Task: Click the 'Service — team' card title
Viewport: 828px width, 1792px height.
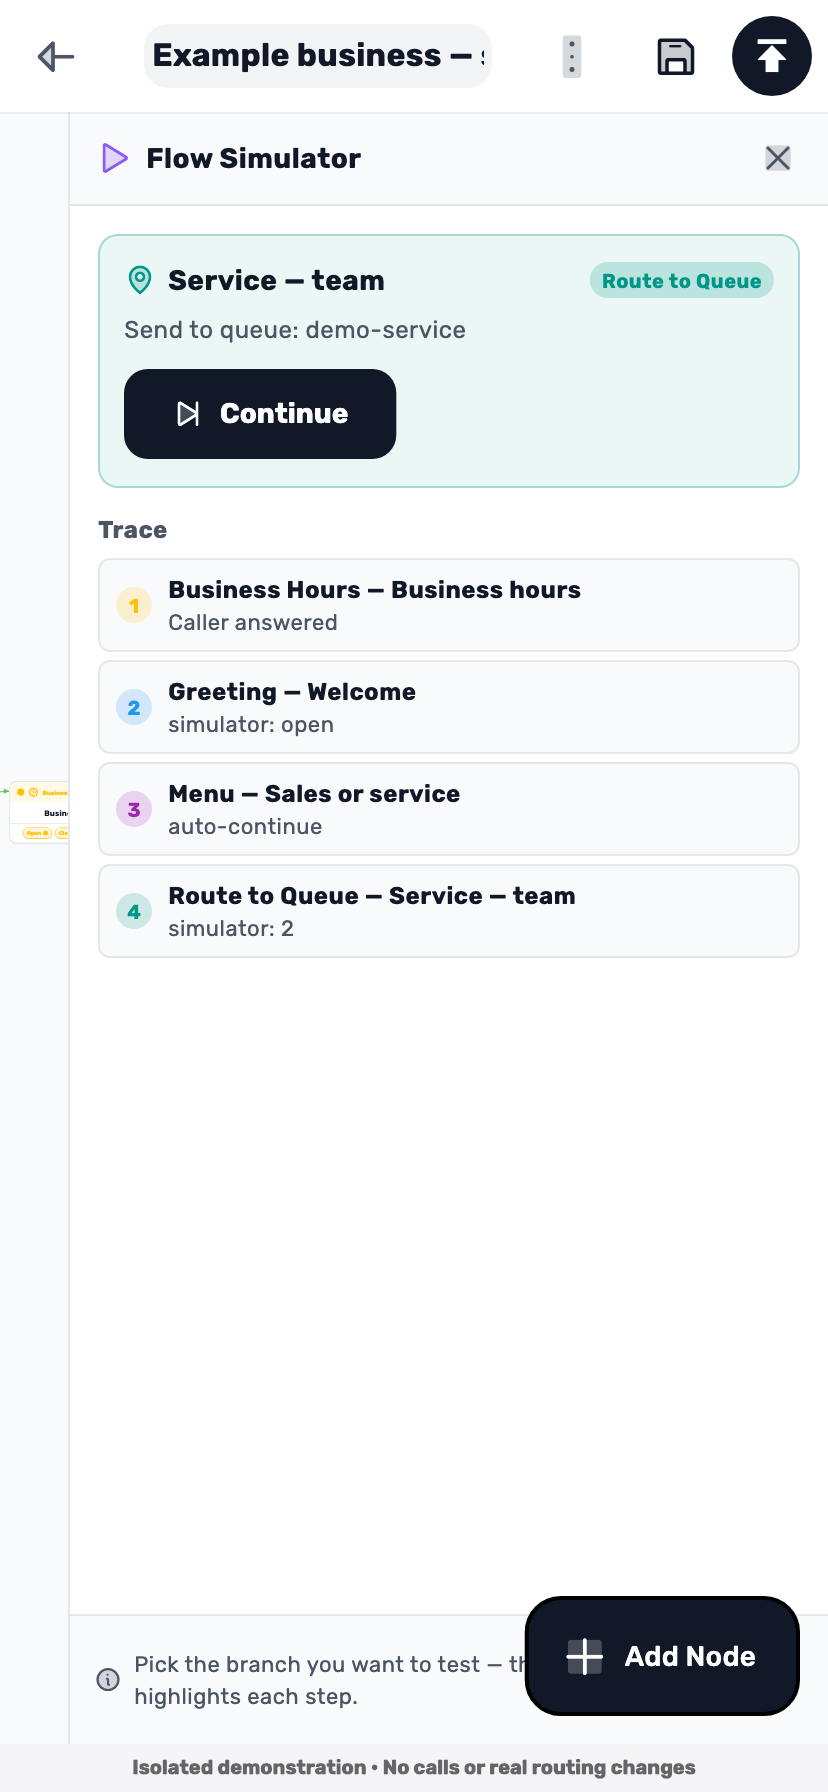Action: 276,280
